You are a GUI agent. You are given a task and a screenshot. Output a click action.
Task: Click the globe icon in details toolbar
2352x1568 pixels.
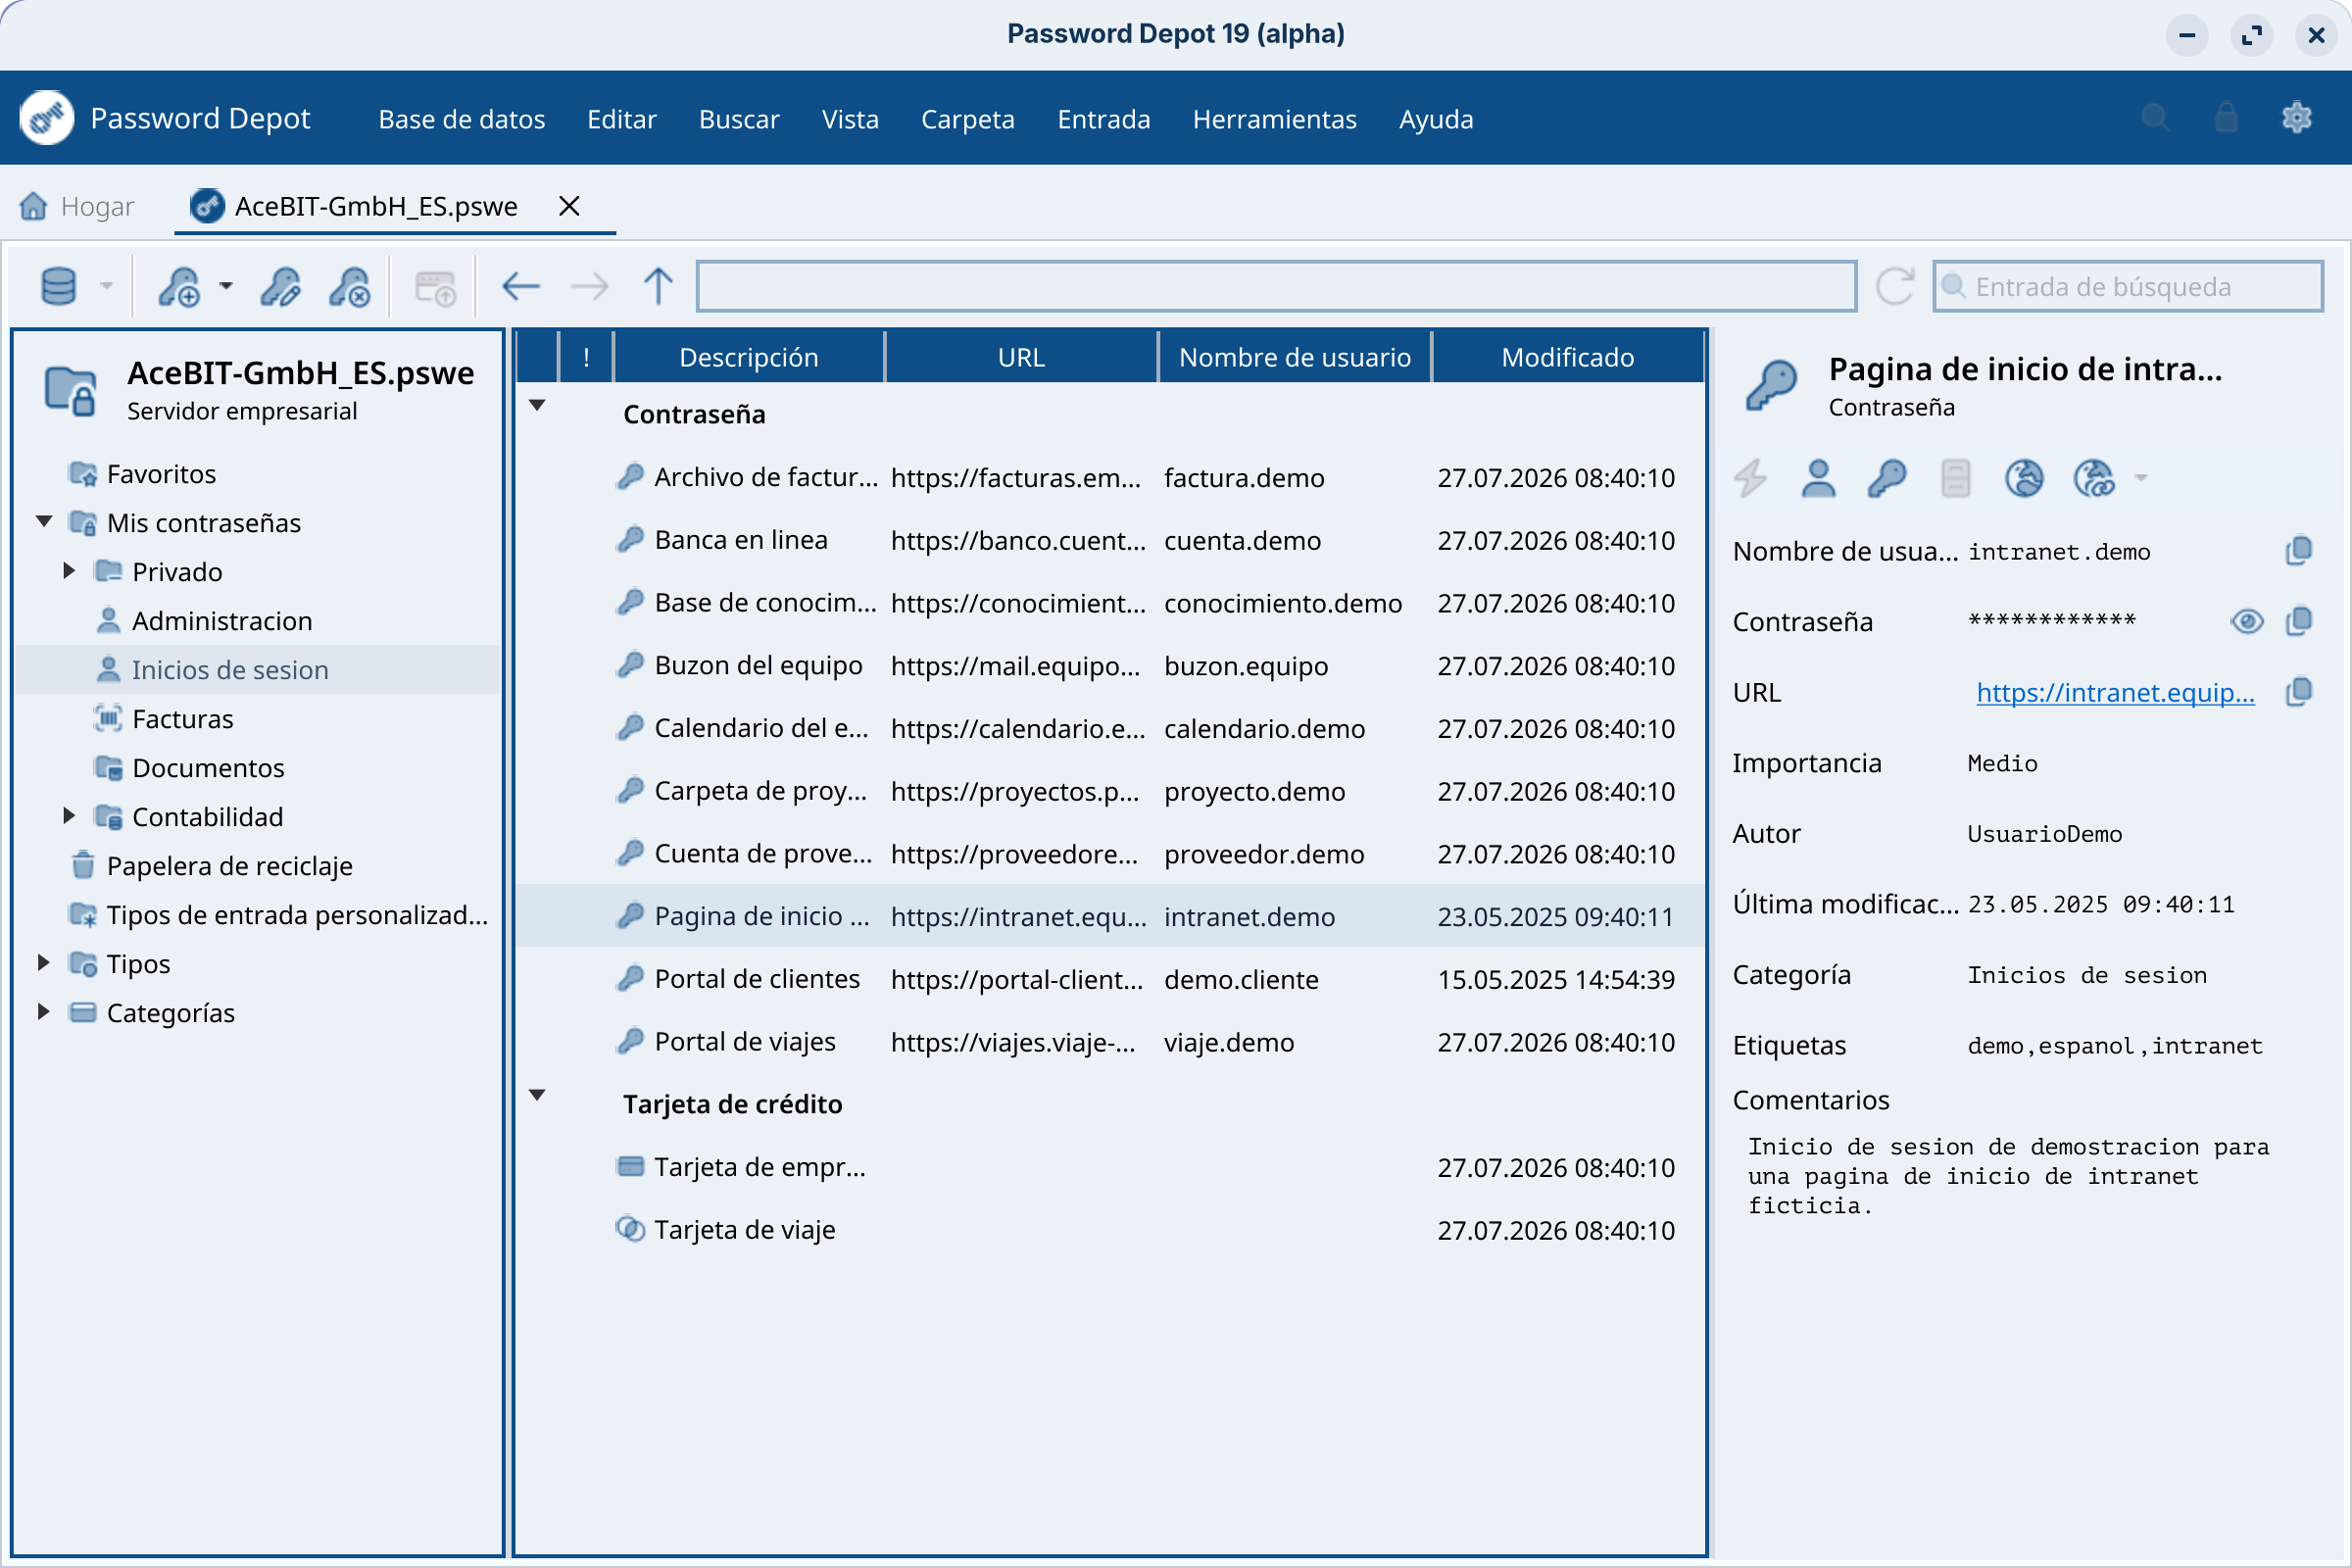point(2025,478)
